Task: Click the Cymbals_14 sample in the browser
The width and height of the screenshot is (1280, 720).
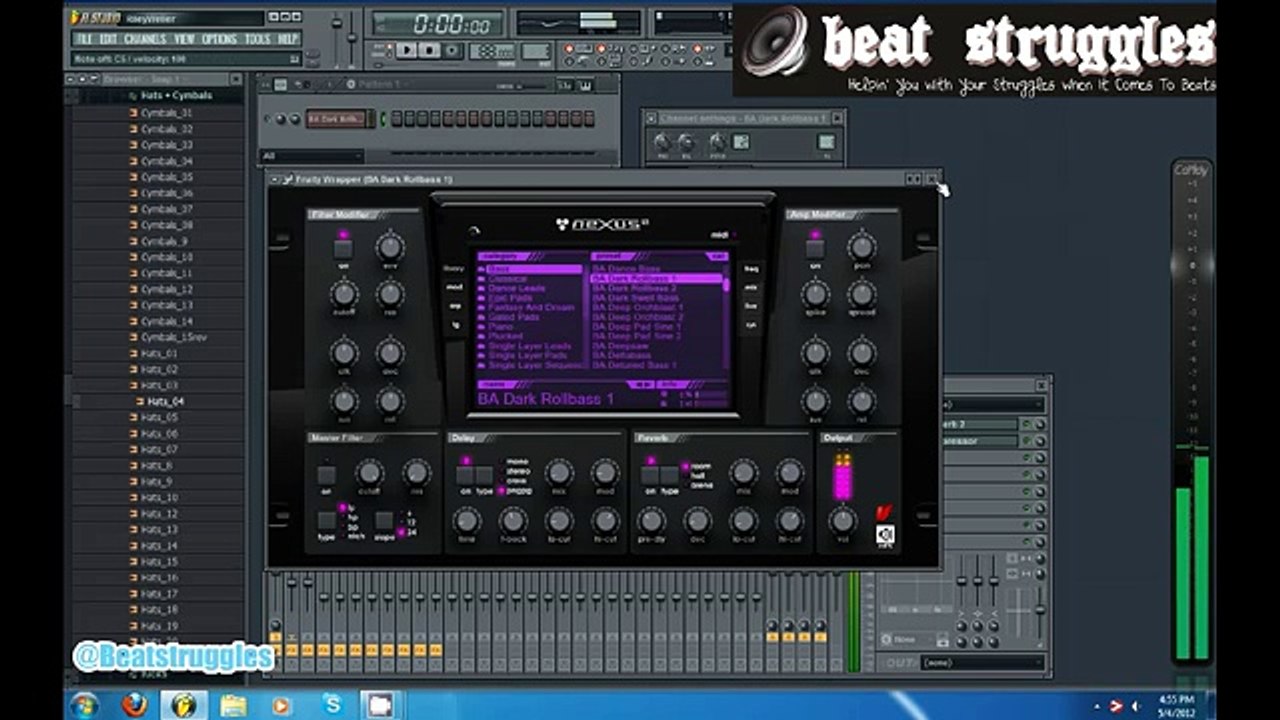Action: click(166, 321)
